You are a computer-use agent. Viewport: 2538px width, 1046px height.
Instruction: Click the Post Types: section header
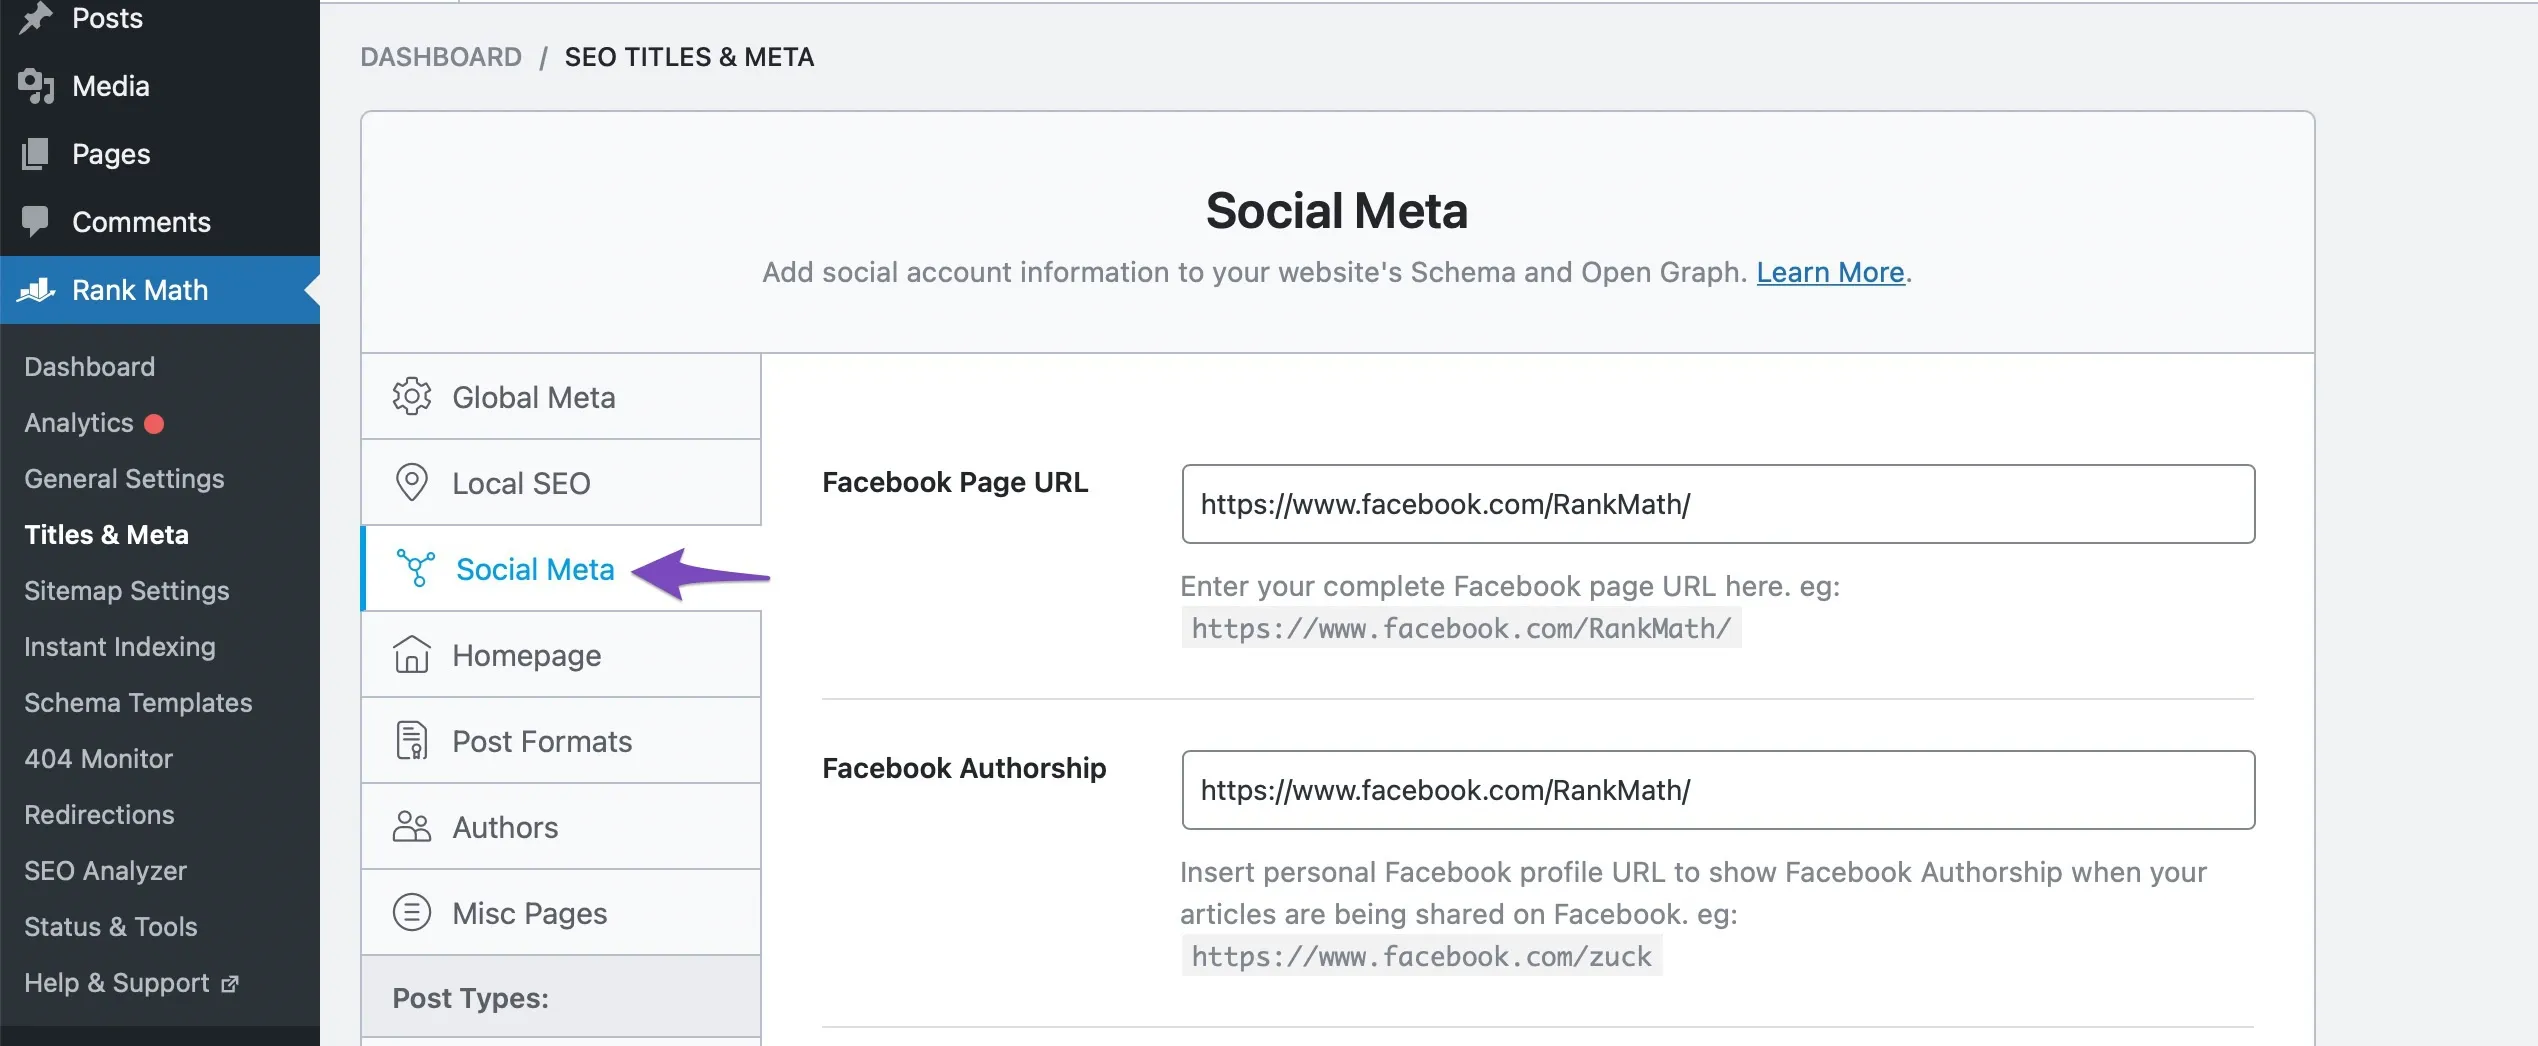coord(561,998)
